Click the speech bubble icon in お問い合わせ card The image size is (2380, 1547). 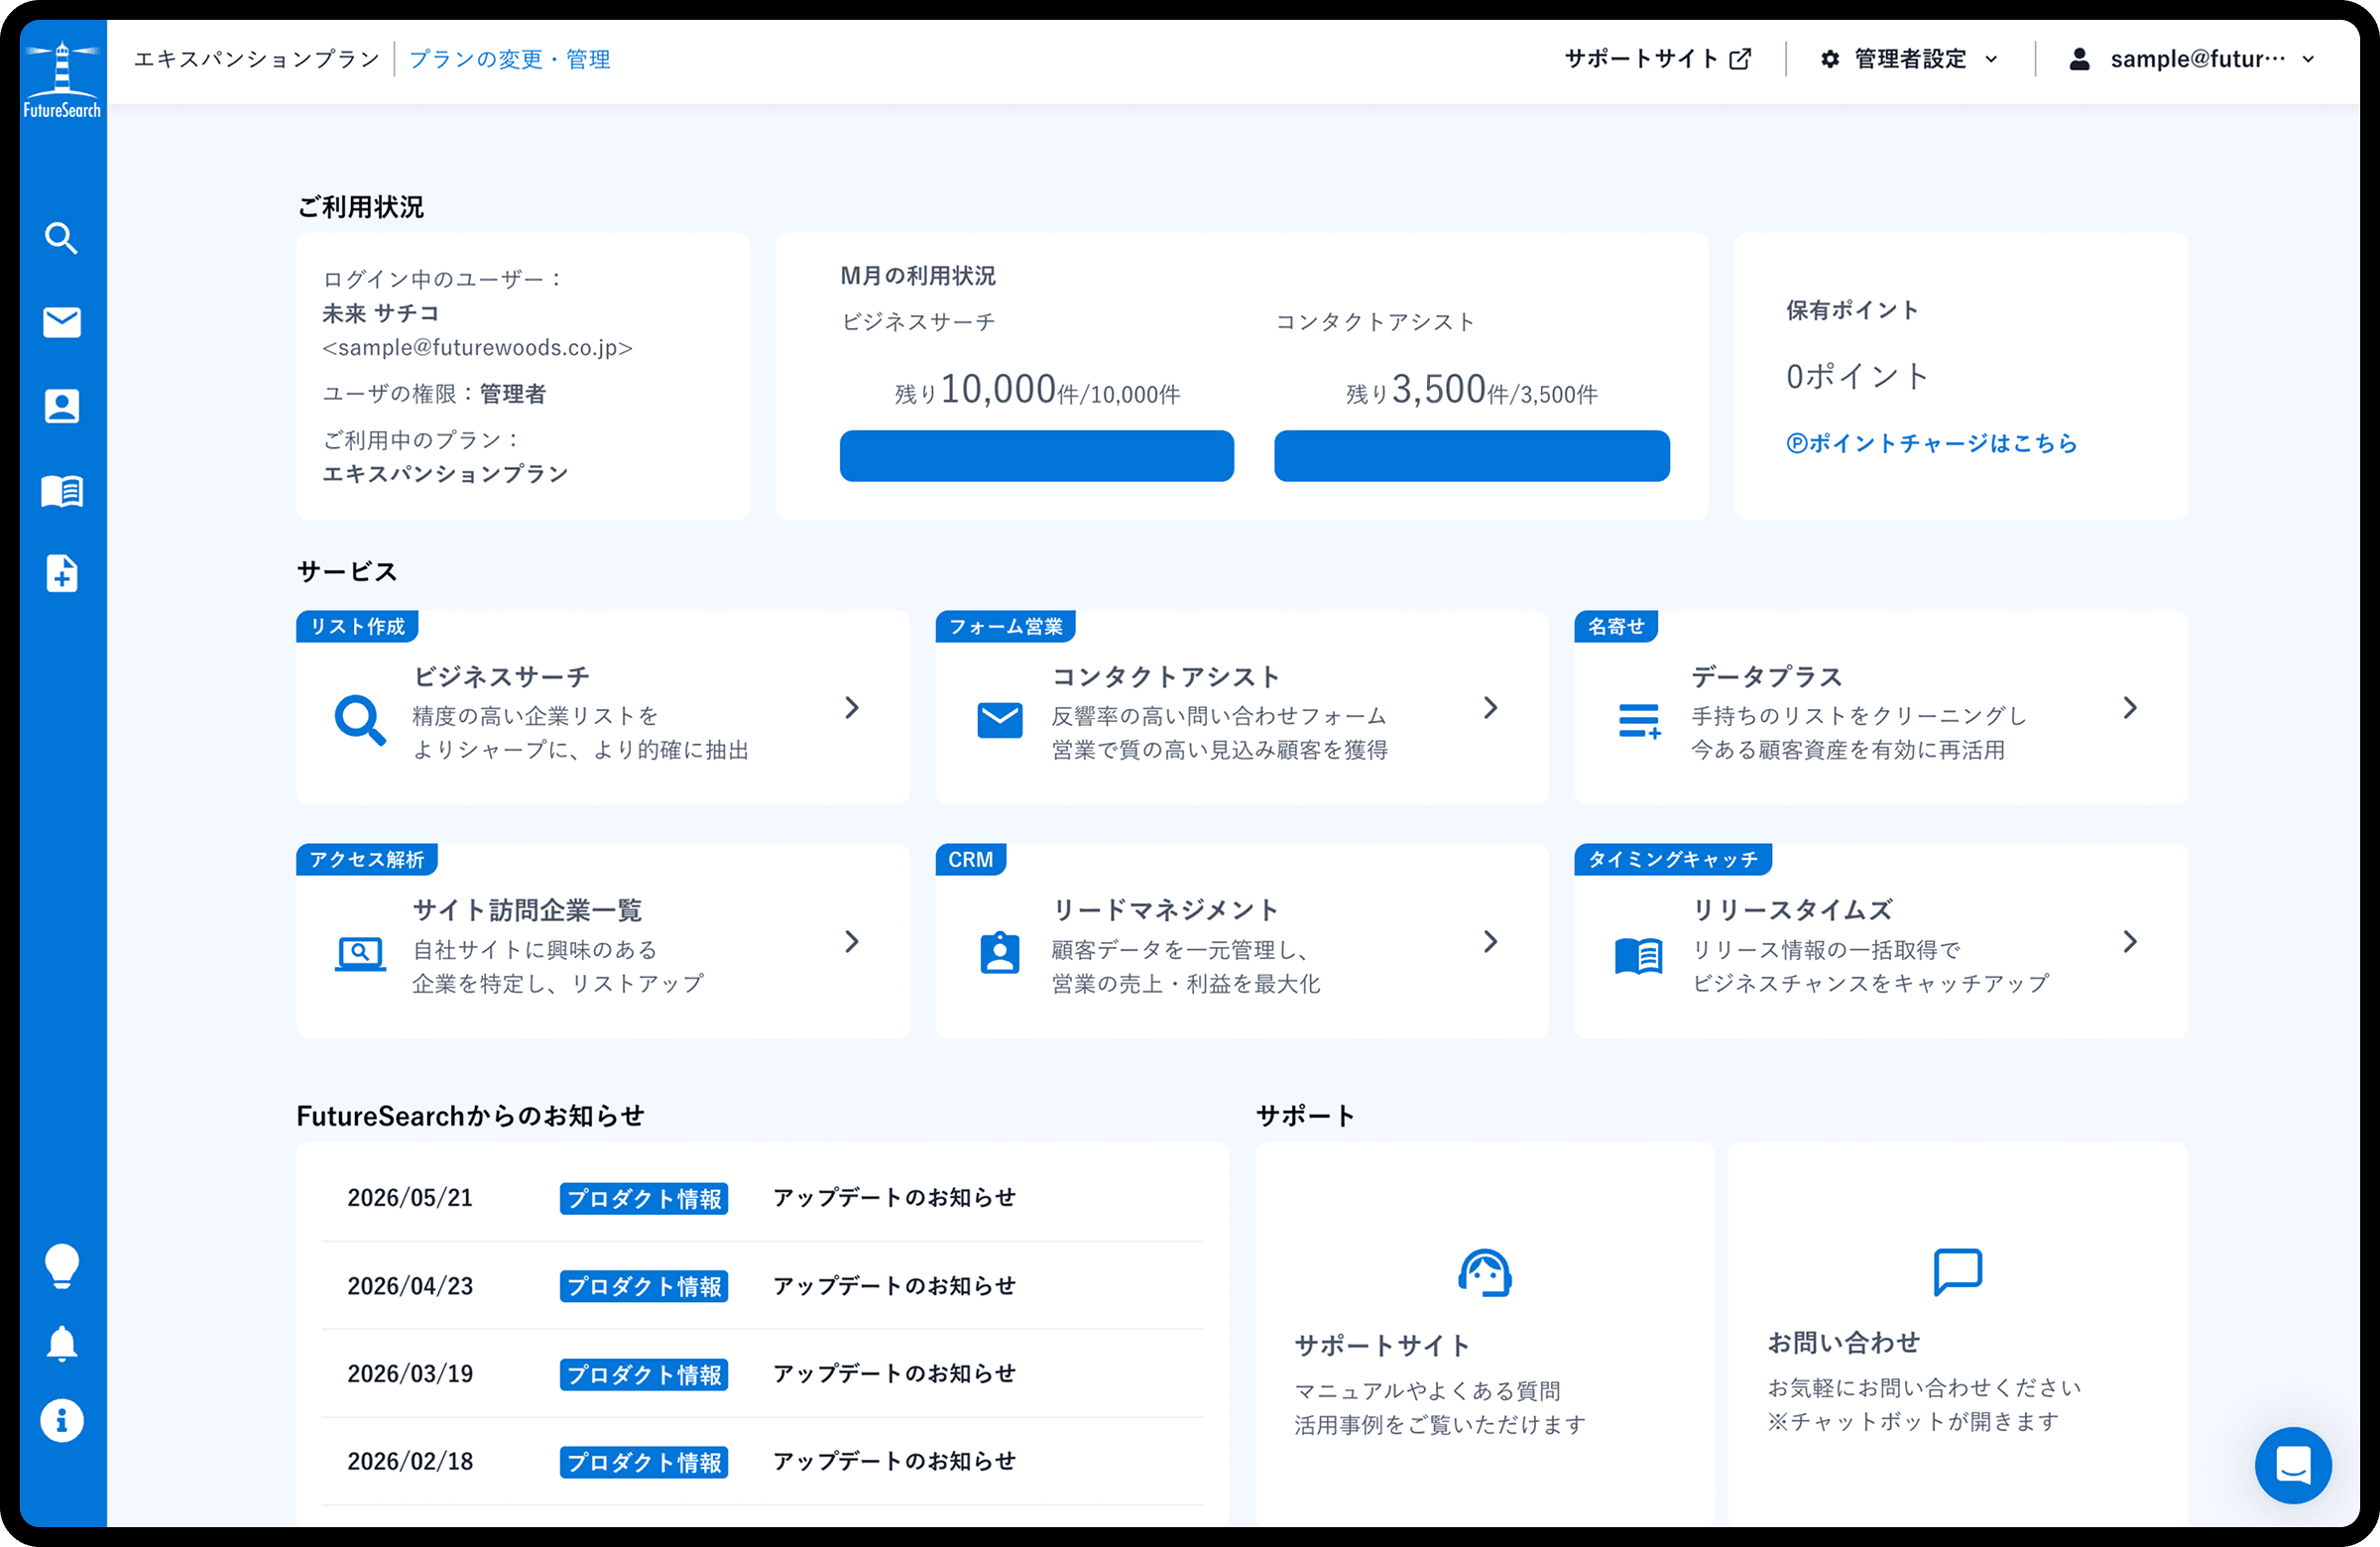click(1958, 1272)
